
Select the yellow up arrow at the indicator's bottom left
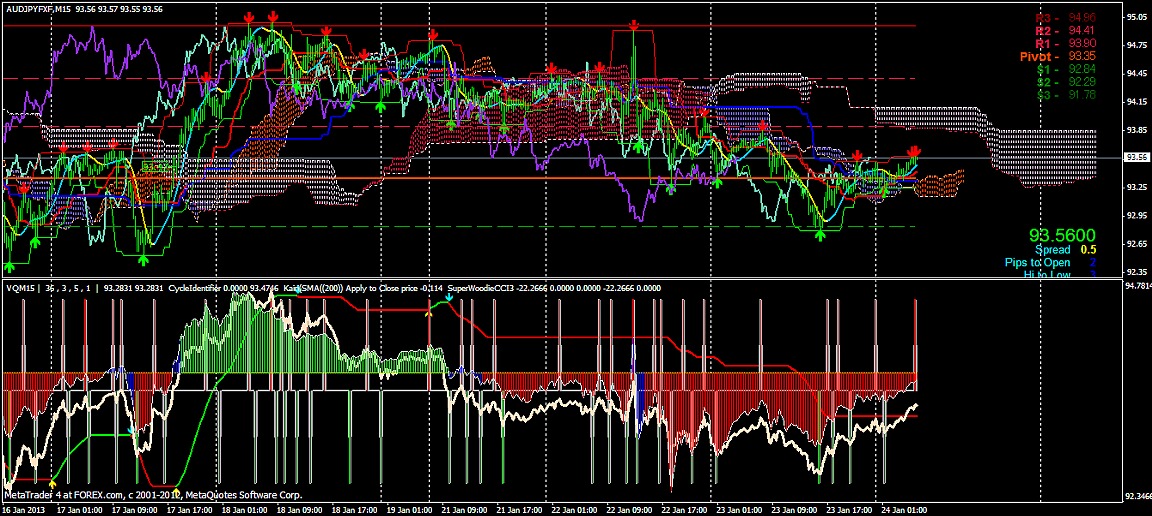pos(53,483)
